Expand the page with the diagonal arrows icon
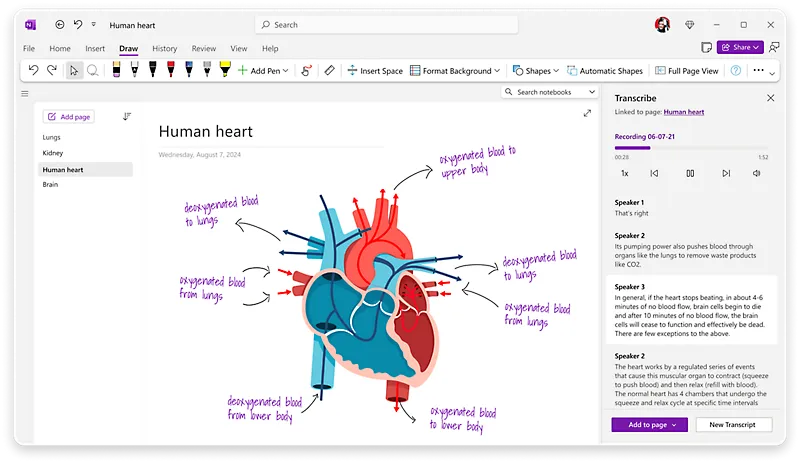This screenshot has width=800, height=464. 587,113
